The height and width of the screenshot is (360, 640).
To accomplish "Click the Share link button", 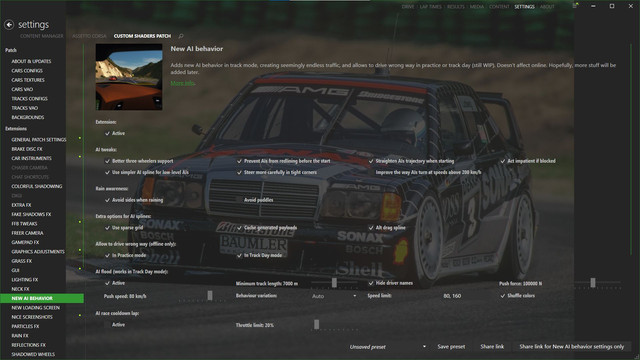I will click(492, 347).
